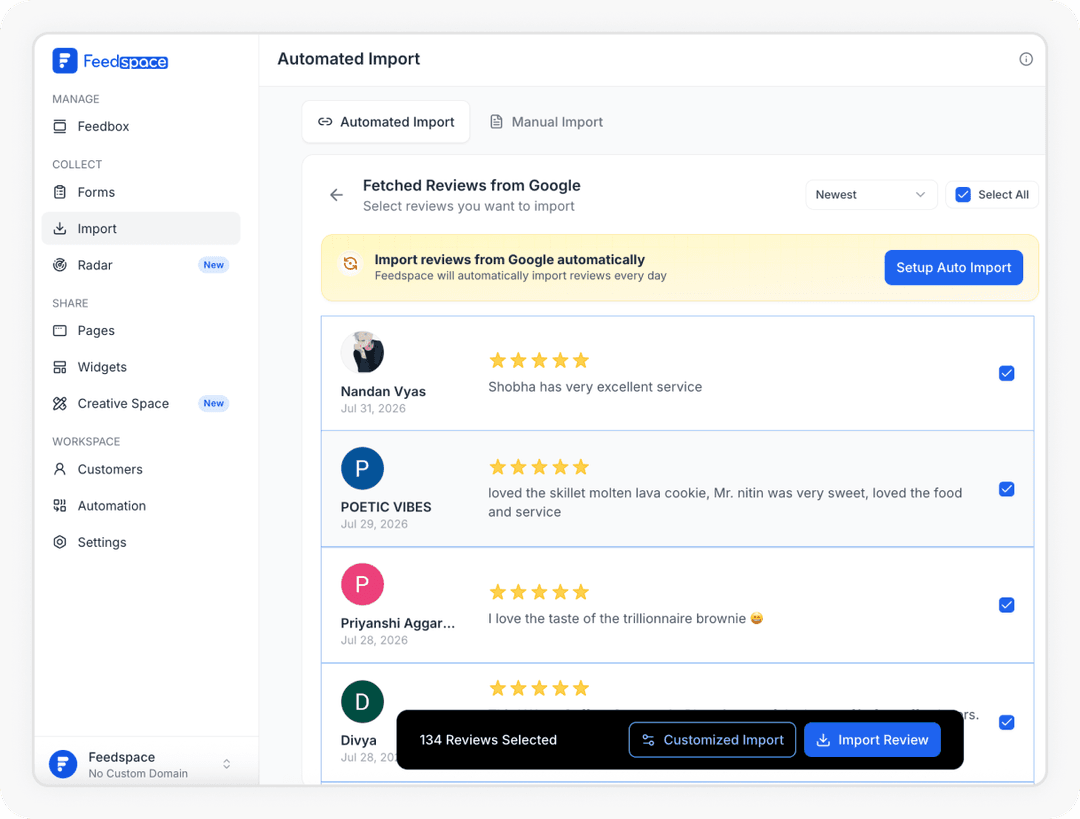The height and width of the screenshot is (819, 1080).
Task: Click the Widgets layout icon
Action: (x=60, y=367)
